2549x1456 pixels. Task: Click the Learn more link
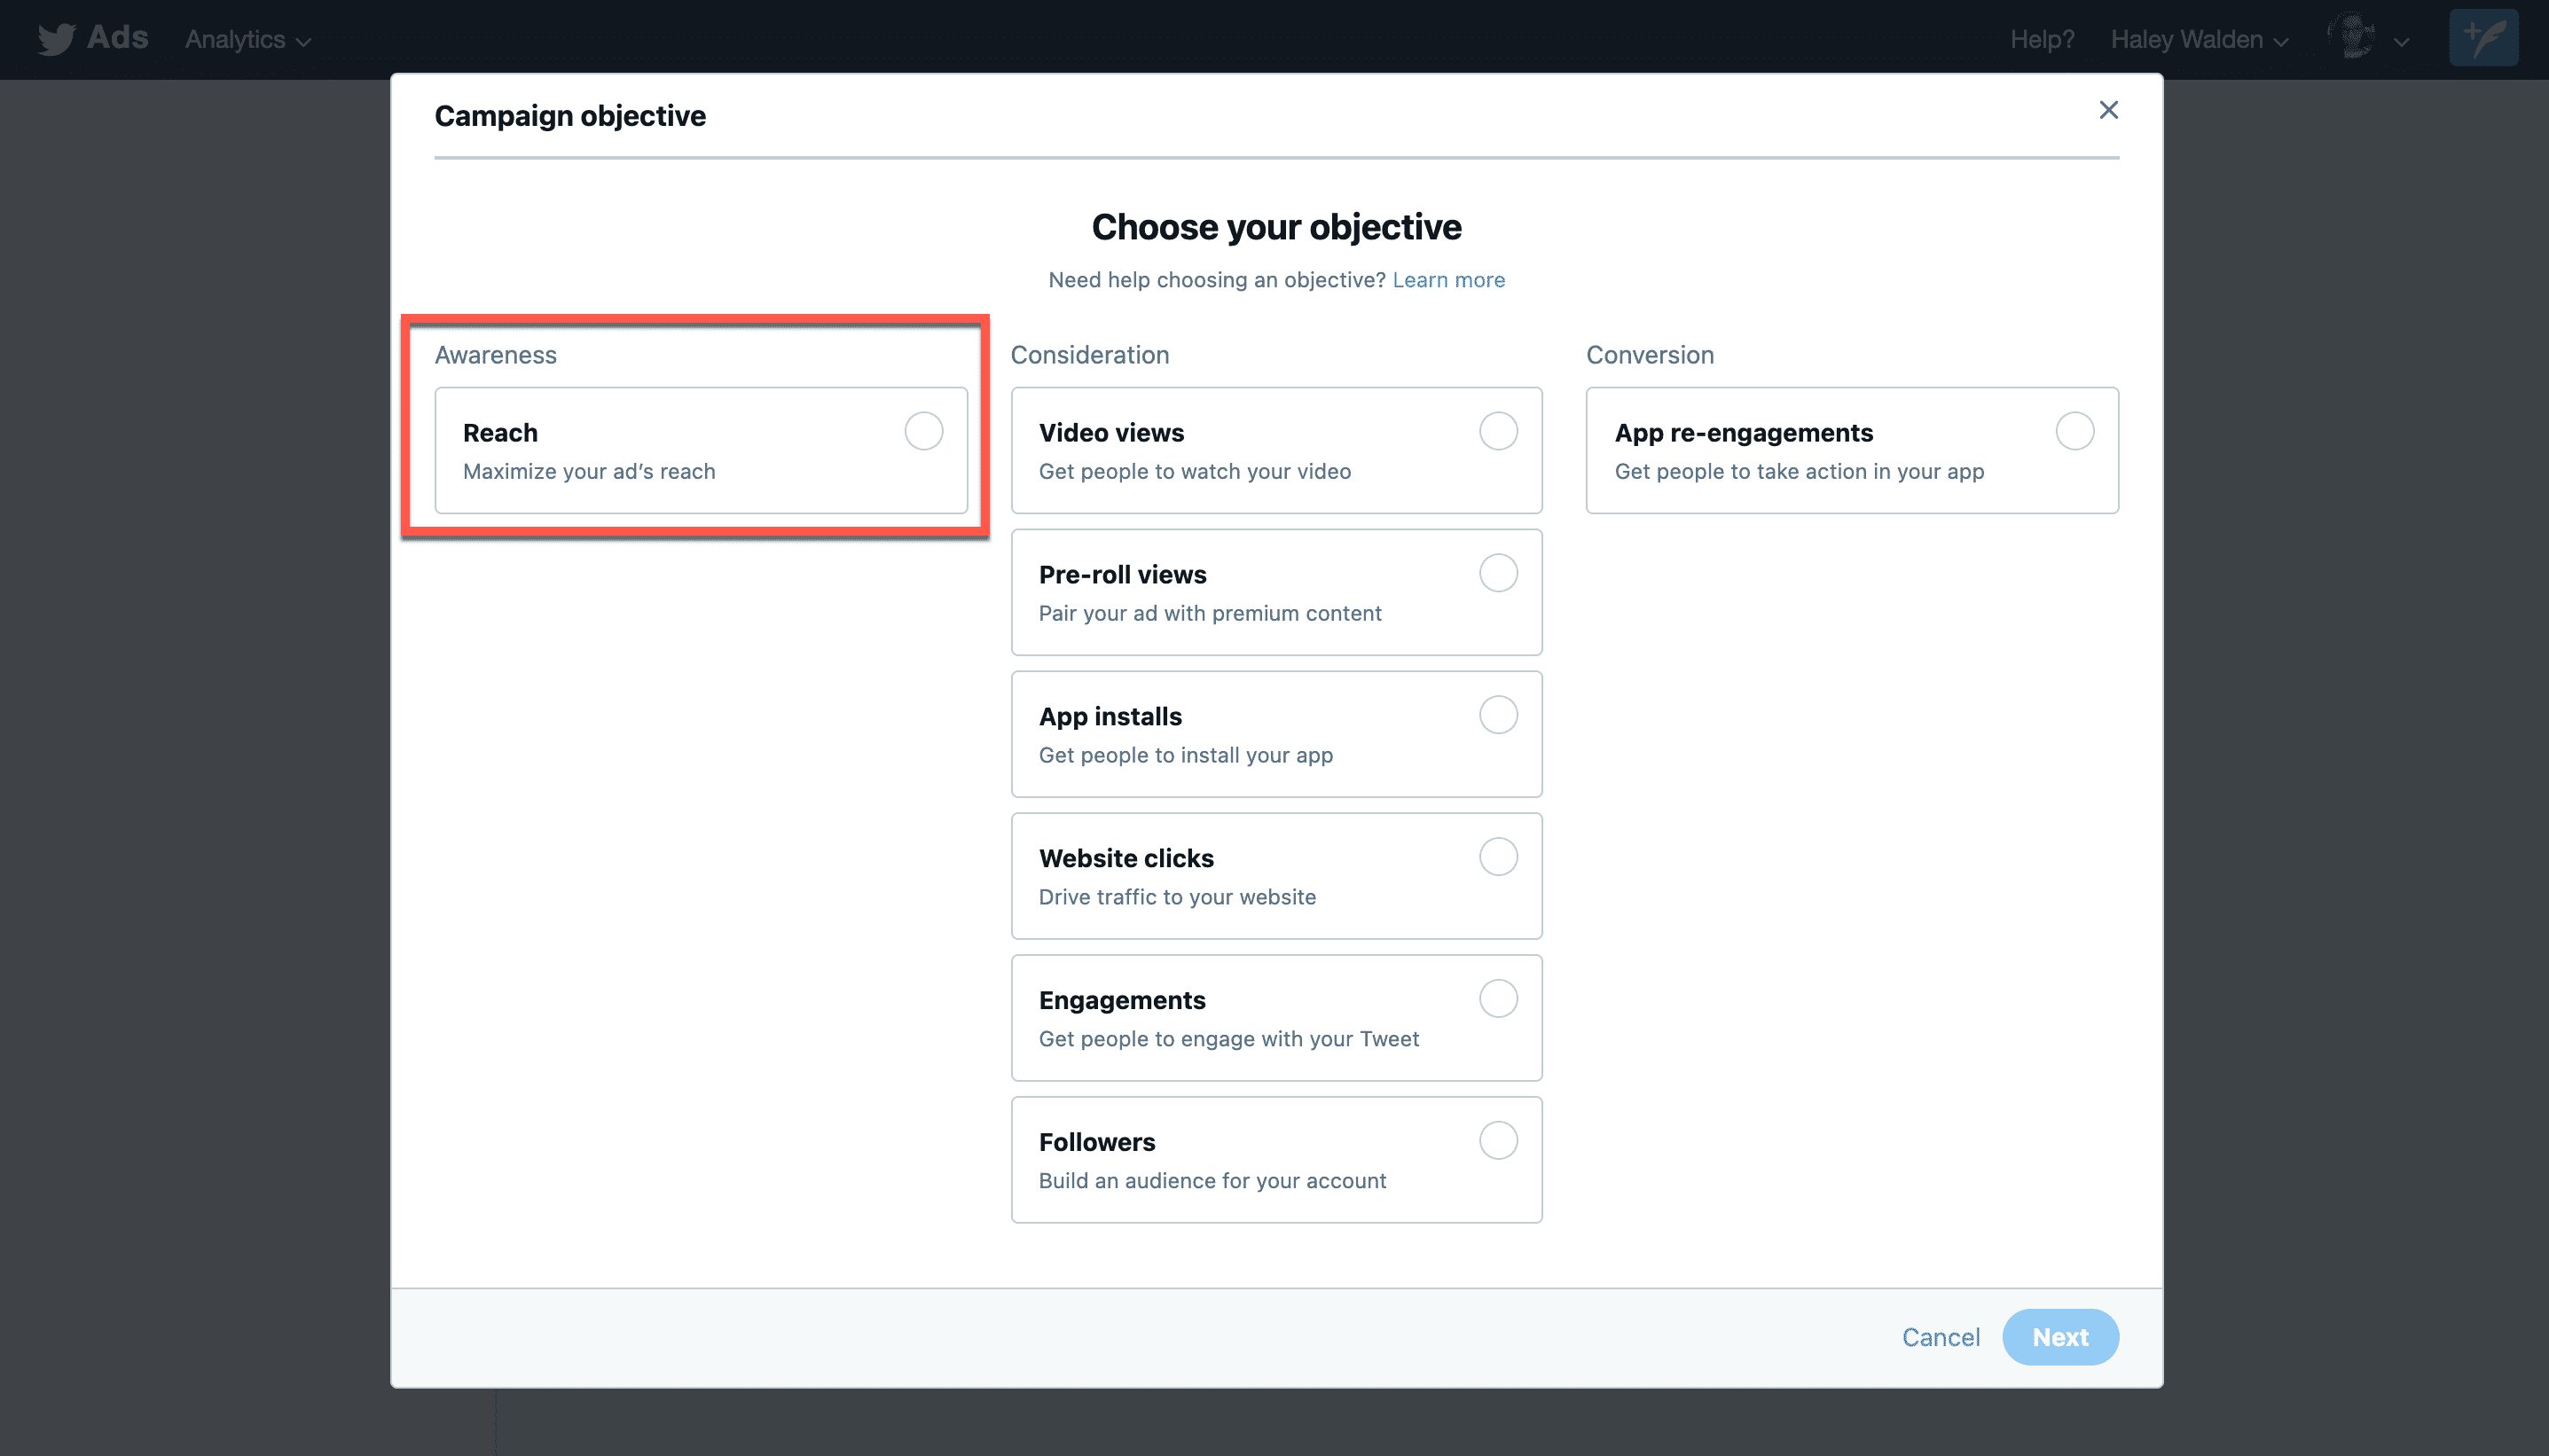tap(1448, 280)
